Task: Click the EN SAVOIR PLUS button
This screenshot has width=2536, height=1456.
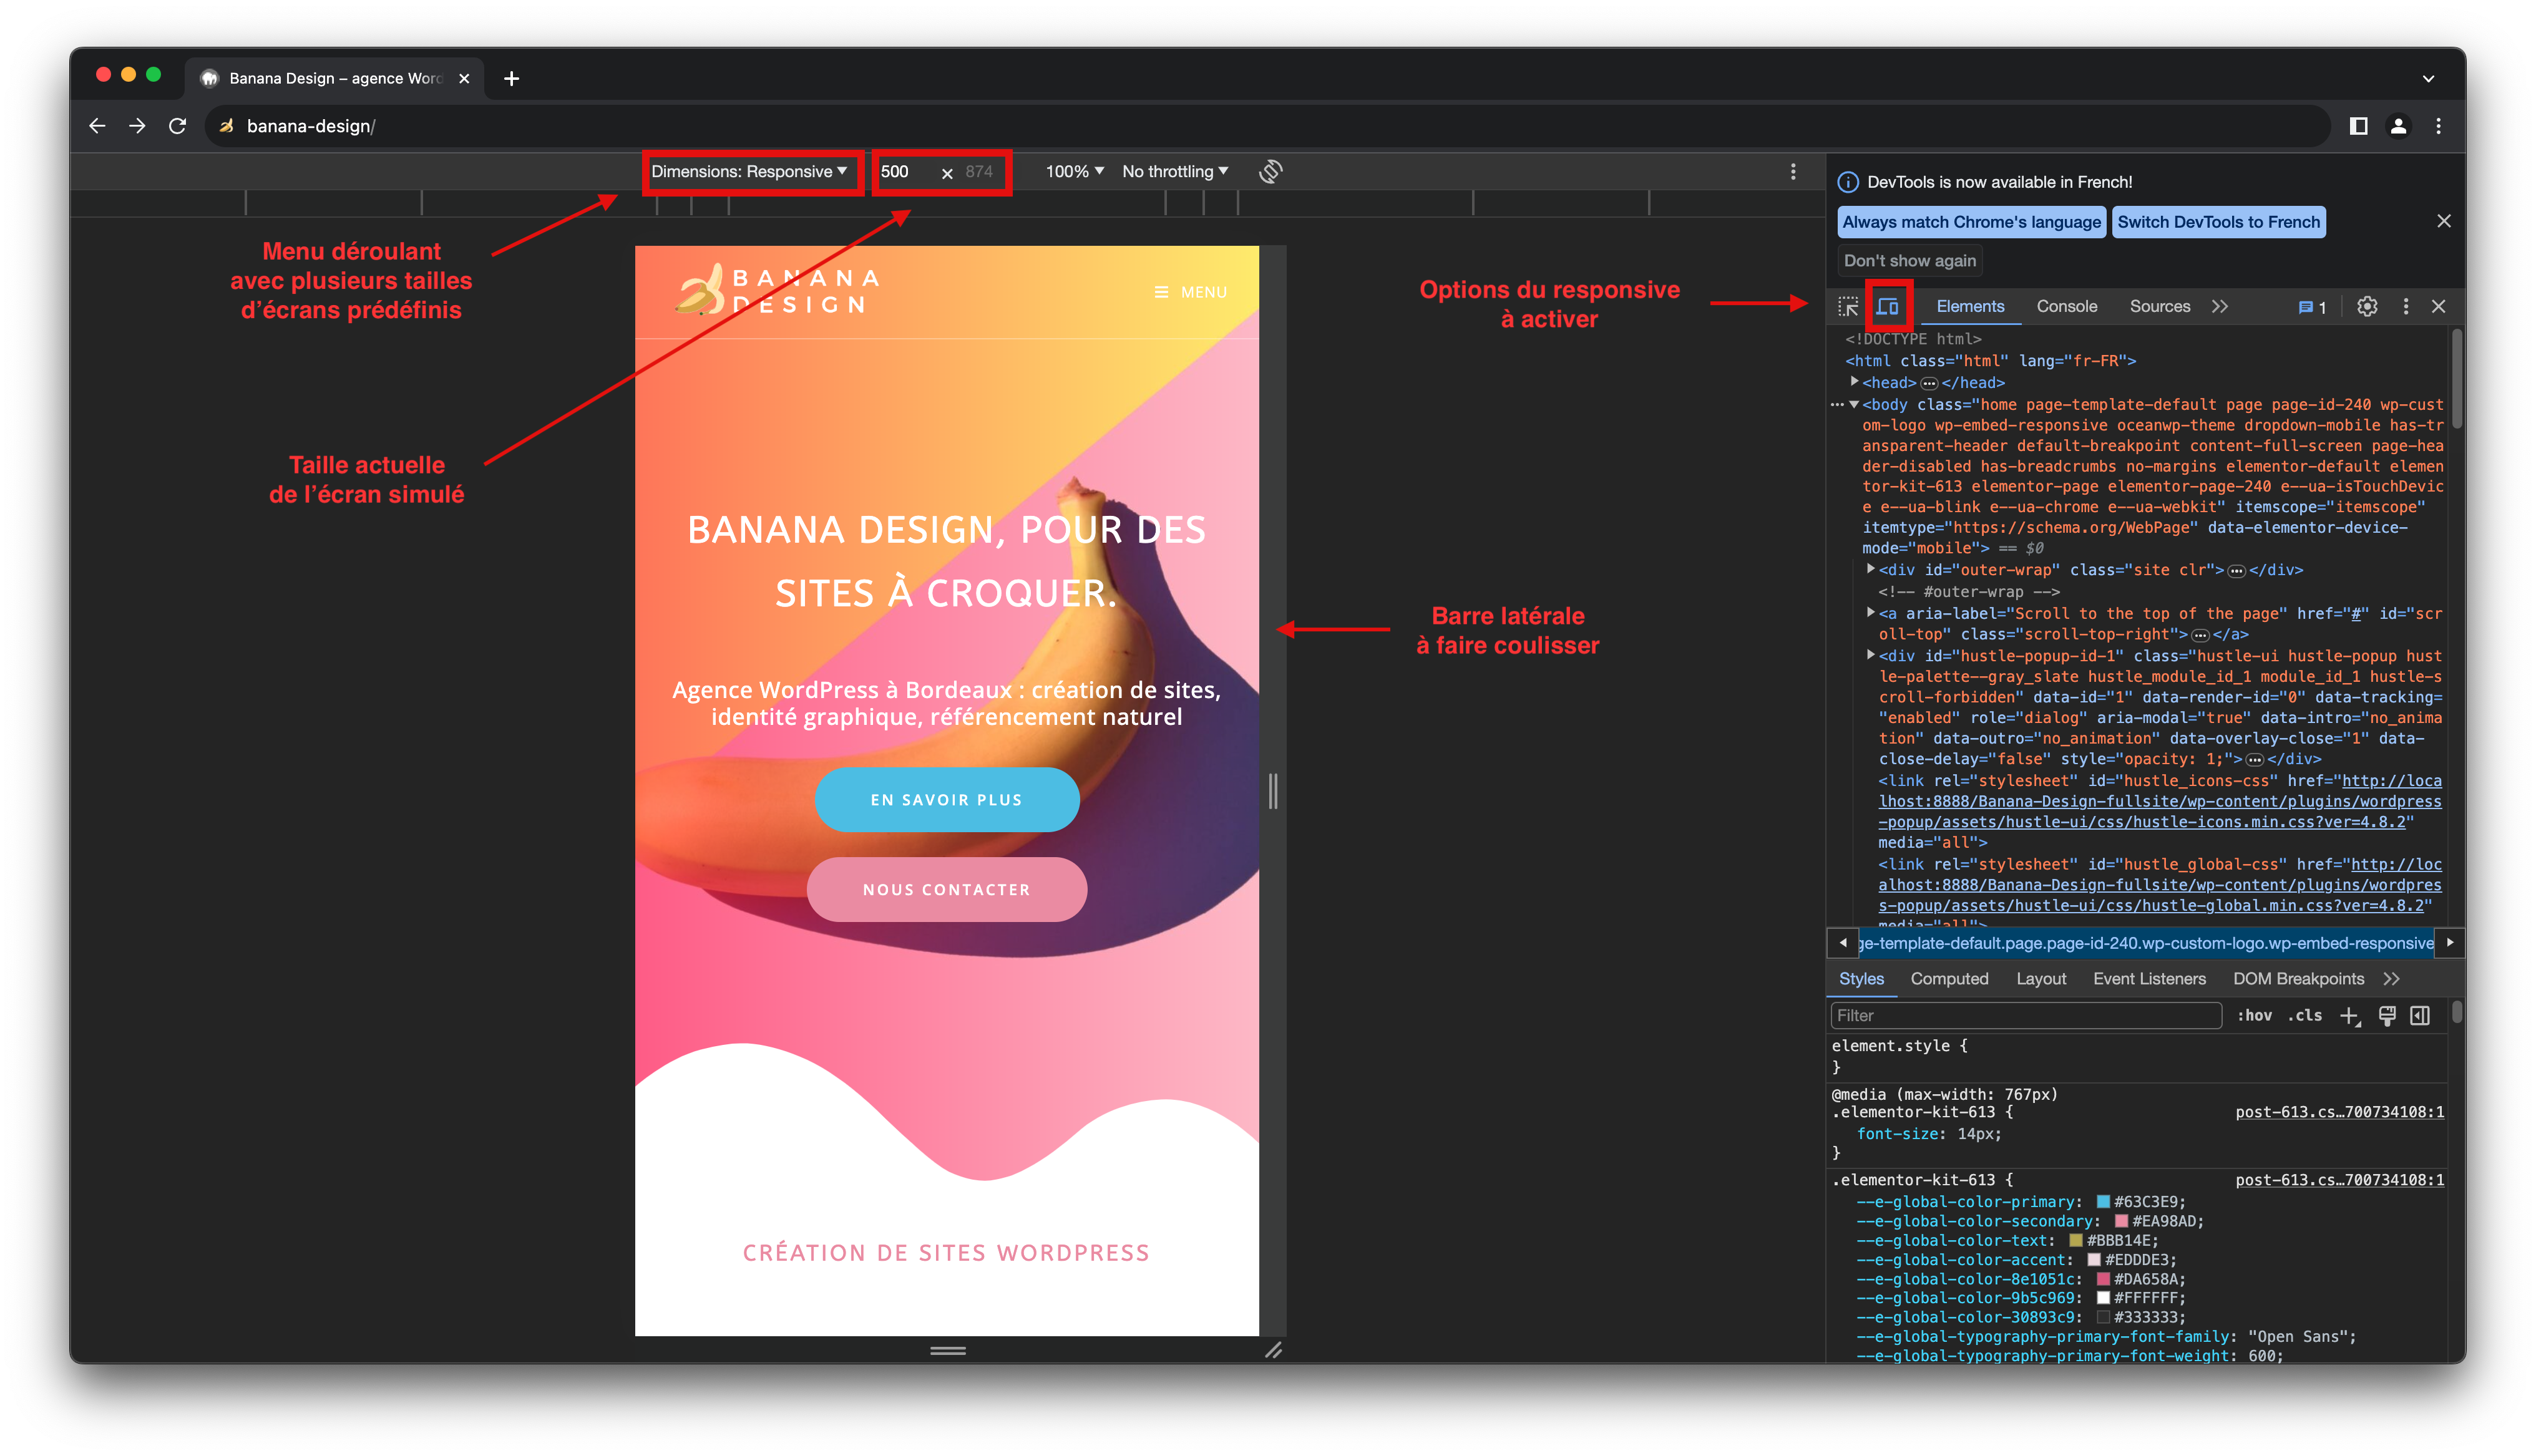Action: pos(946,800)
